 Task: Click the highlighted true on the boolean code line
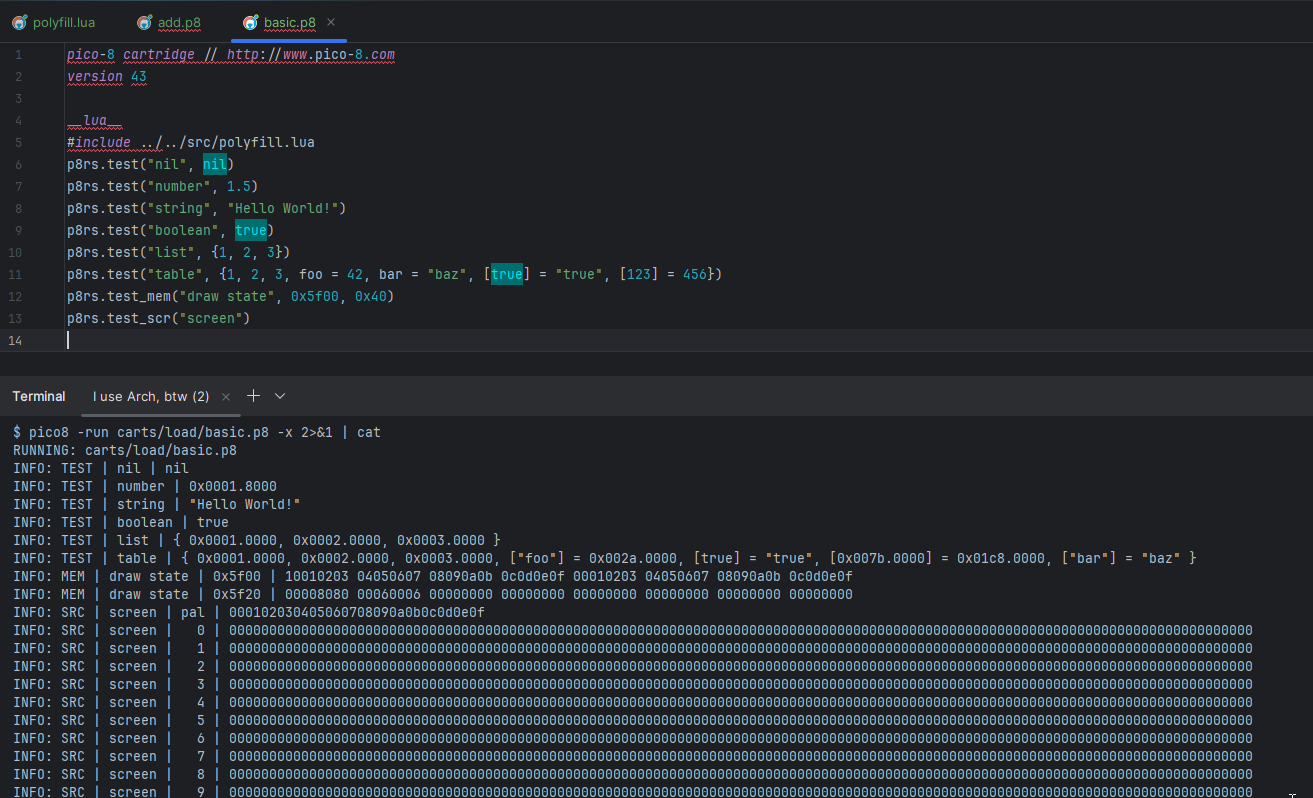(251, 230)
